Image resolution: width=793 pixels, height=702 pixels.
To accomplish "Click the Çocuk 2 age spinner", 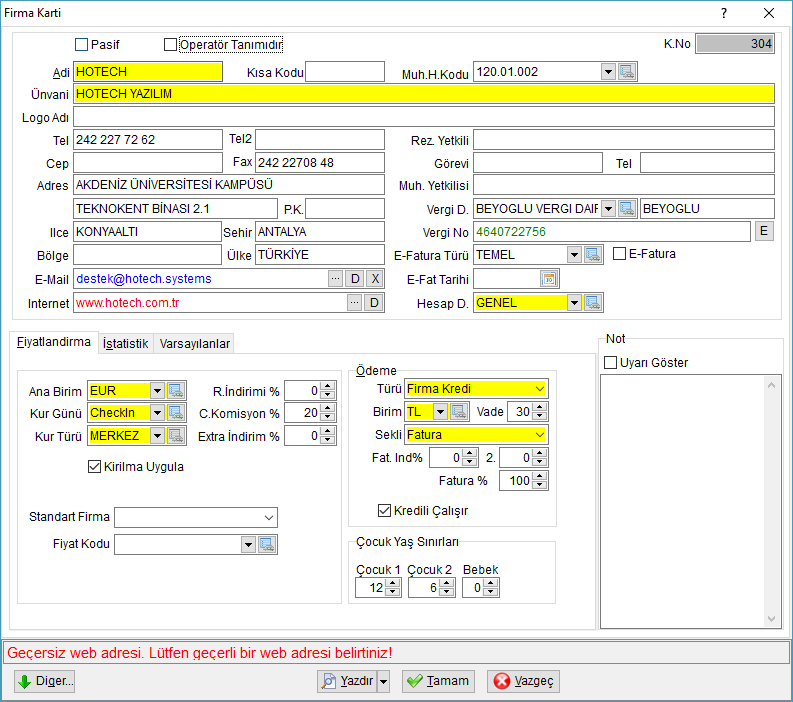I will (446, 588).
